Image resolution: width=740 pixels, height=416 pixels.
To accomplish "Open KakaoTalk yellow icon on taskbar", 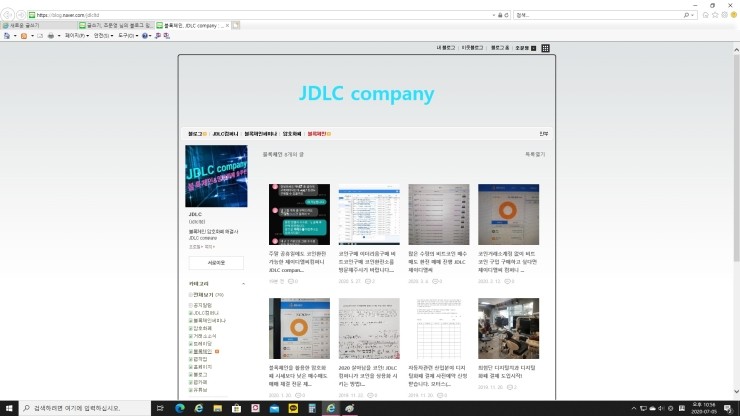I will click(293, 408).
